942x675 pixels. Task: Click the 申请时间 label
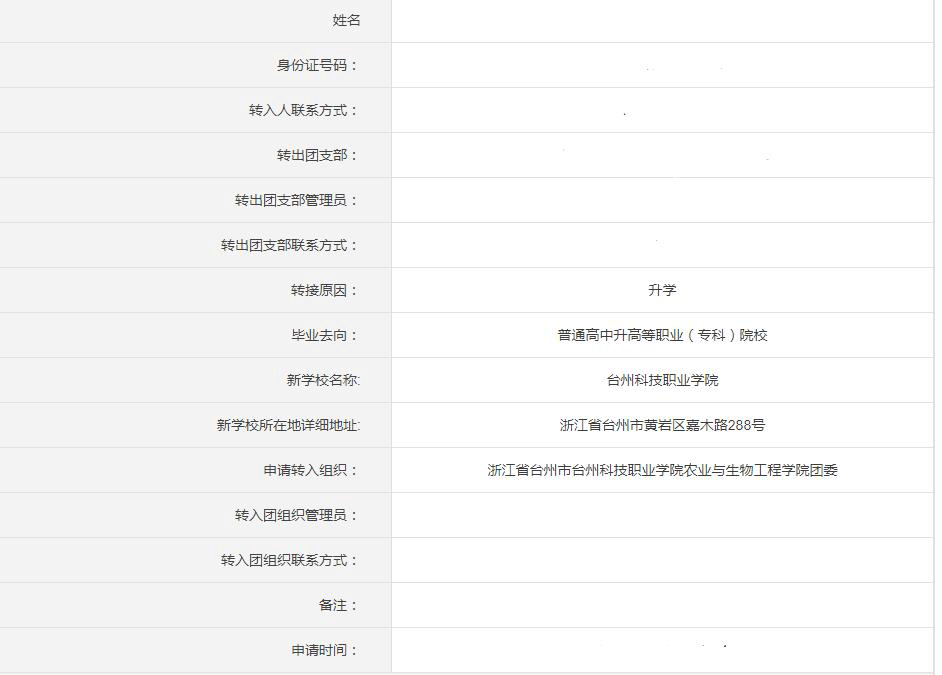[324, 650]
